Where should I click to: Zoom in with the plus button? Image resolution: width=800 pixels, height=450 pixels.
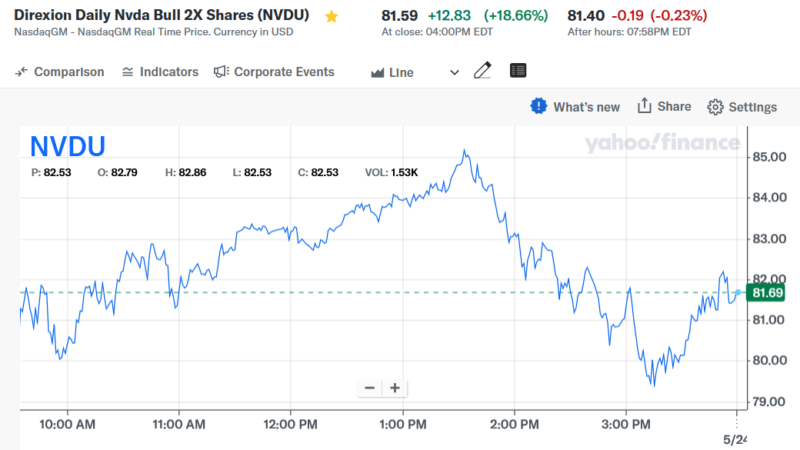point(395,388)
